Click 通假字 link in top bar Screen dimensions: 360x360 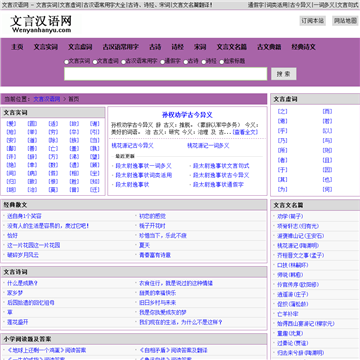point(255,5)
